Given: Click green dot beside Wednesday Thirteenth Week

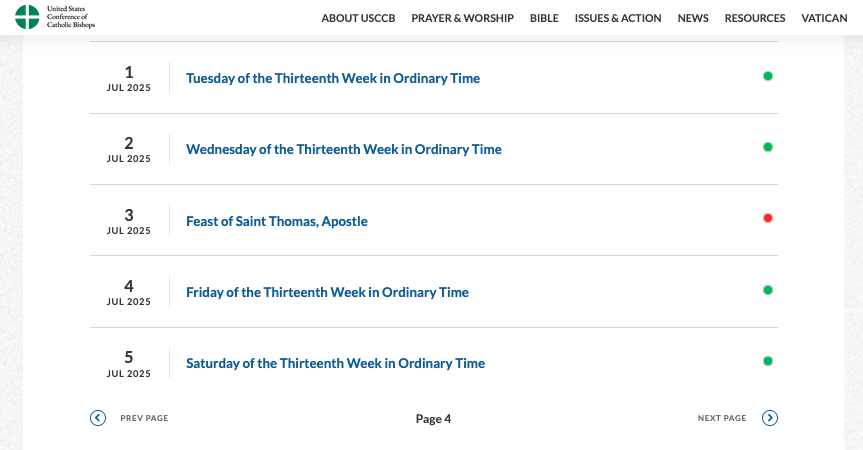Looking at the screenshot, I should [x=768, y=147].
